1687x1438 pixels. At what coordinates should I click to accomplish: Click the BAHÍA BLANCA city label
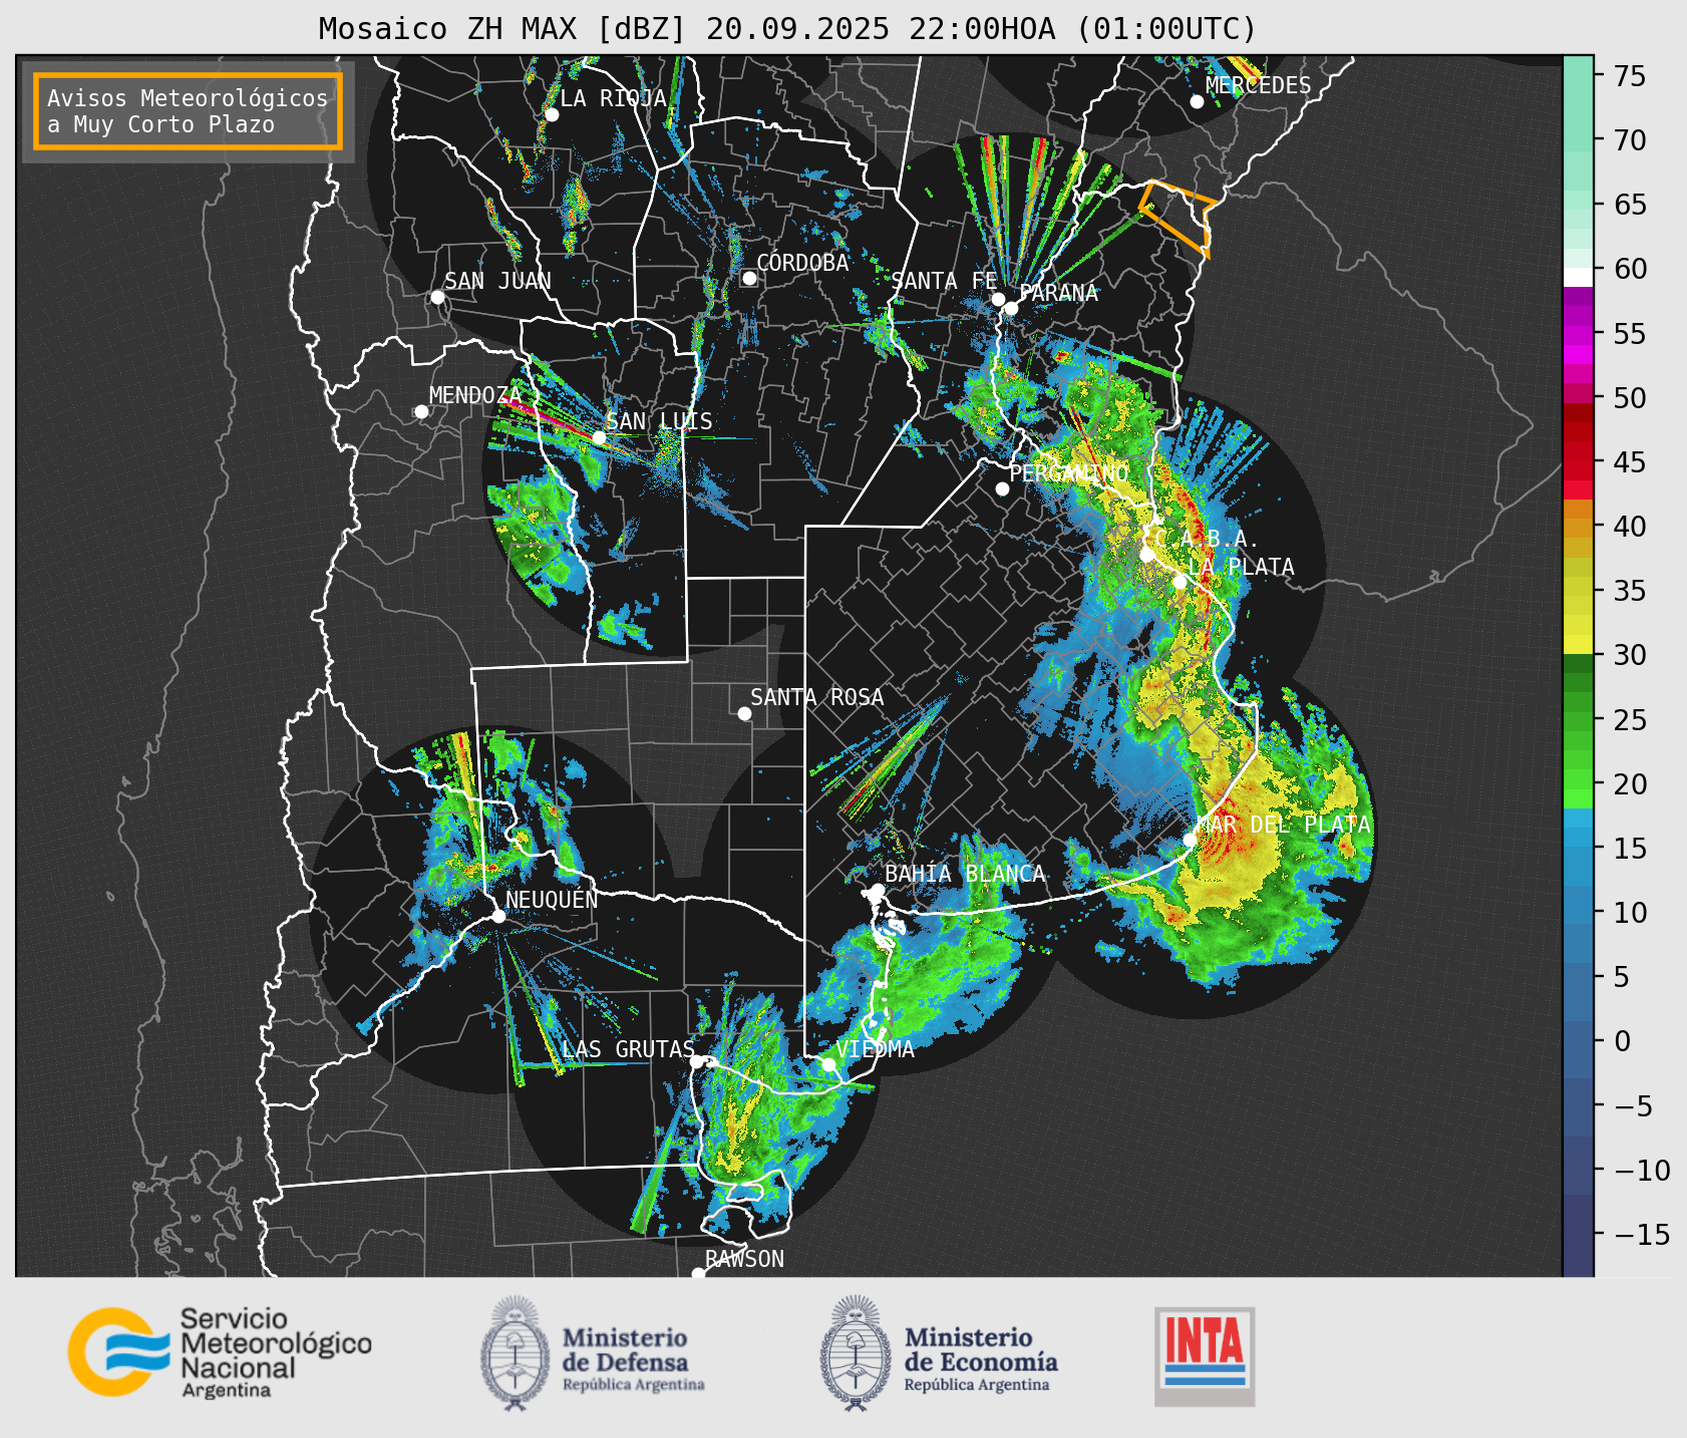coord(965,874)
